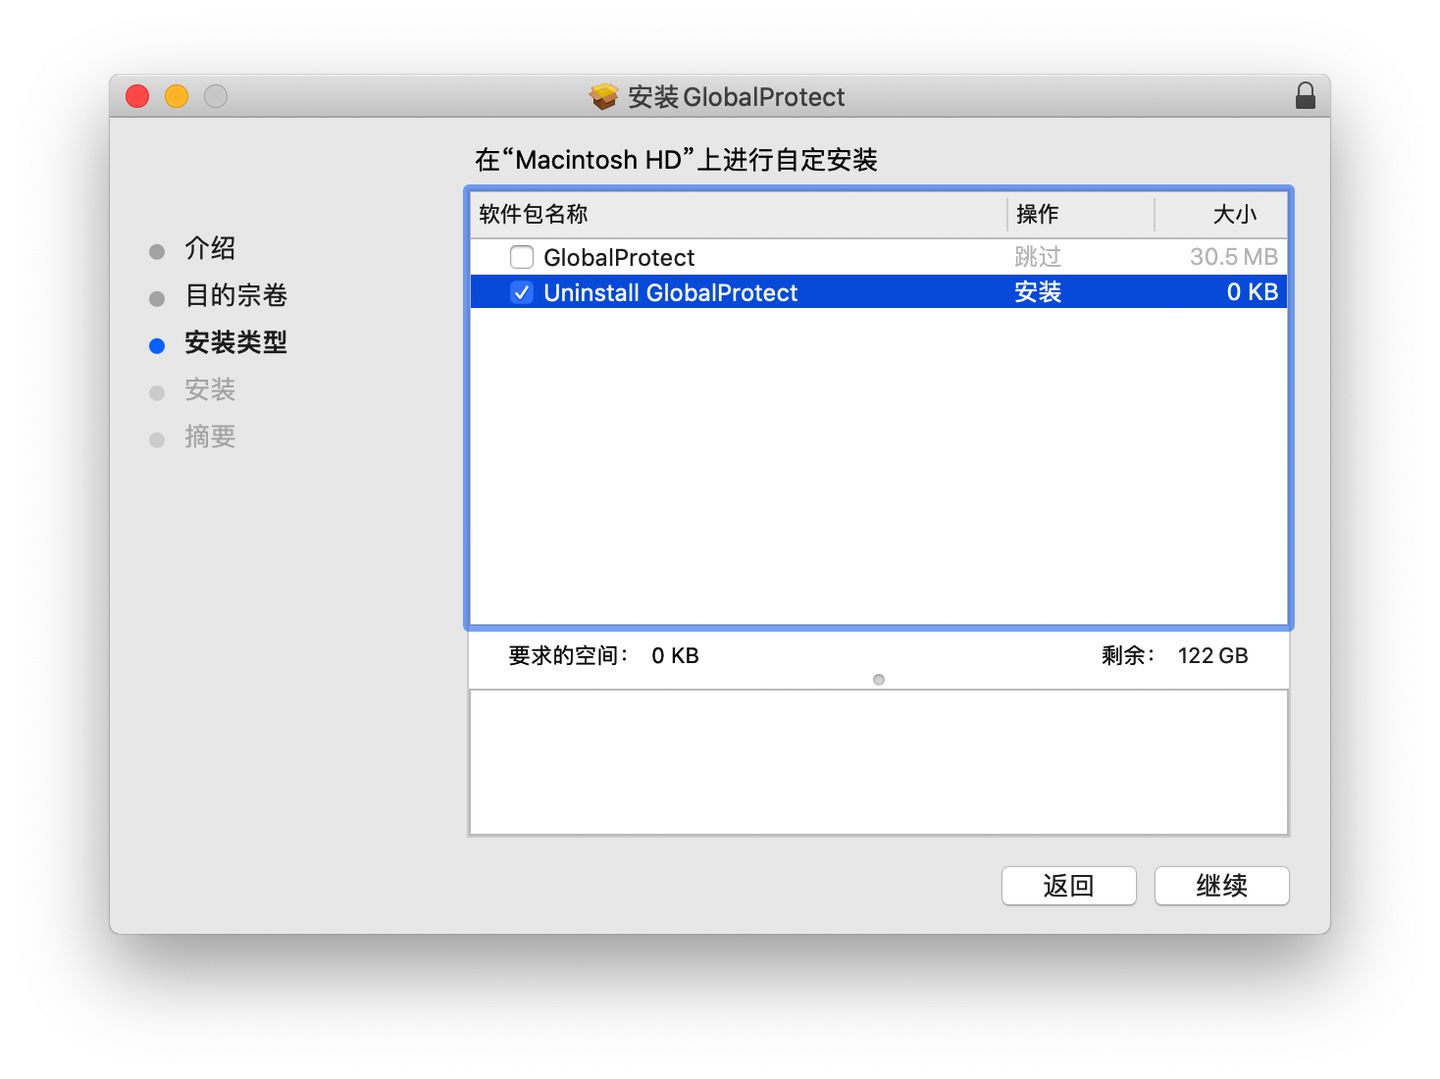
Task: Select the Uninstall GlobalProtect row name
Action: click(670, 293)
